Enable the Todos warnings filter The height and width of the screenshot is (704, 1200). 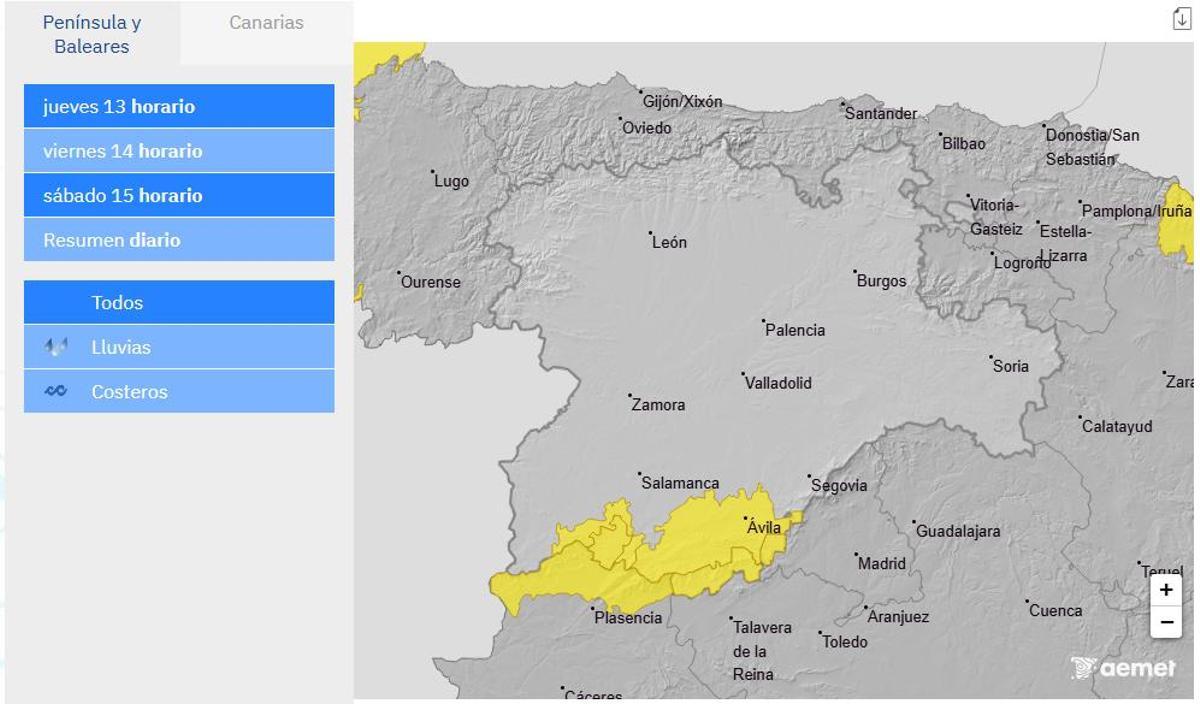pos(178,302)
